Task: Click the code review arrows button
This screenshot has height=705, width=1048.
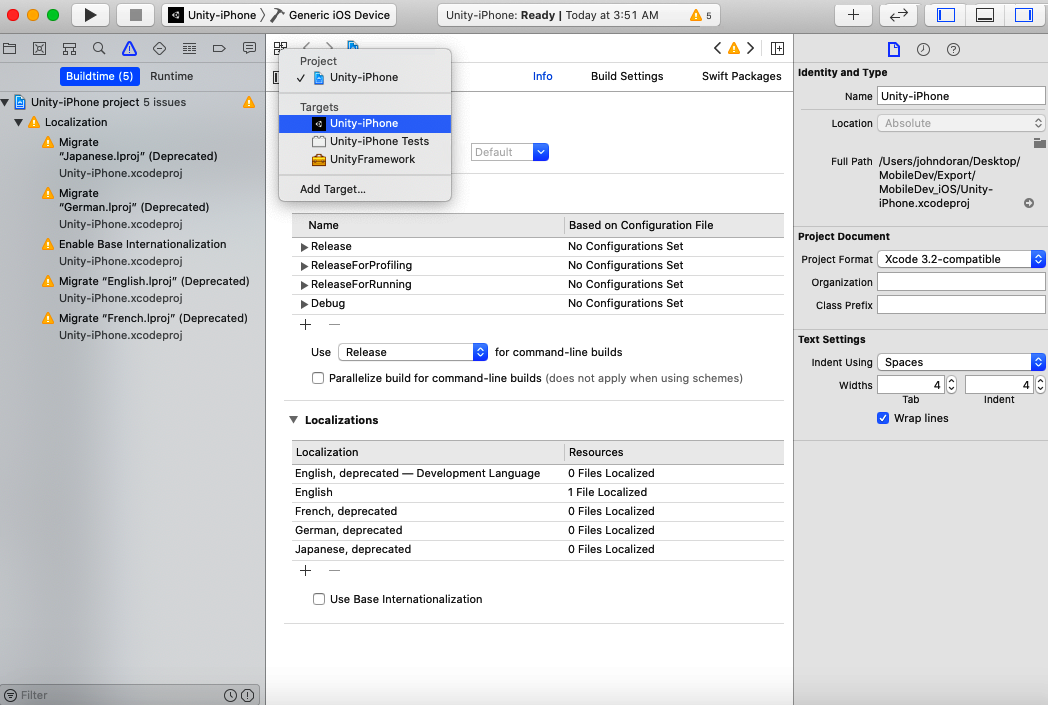Action: pos(898,15)
